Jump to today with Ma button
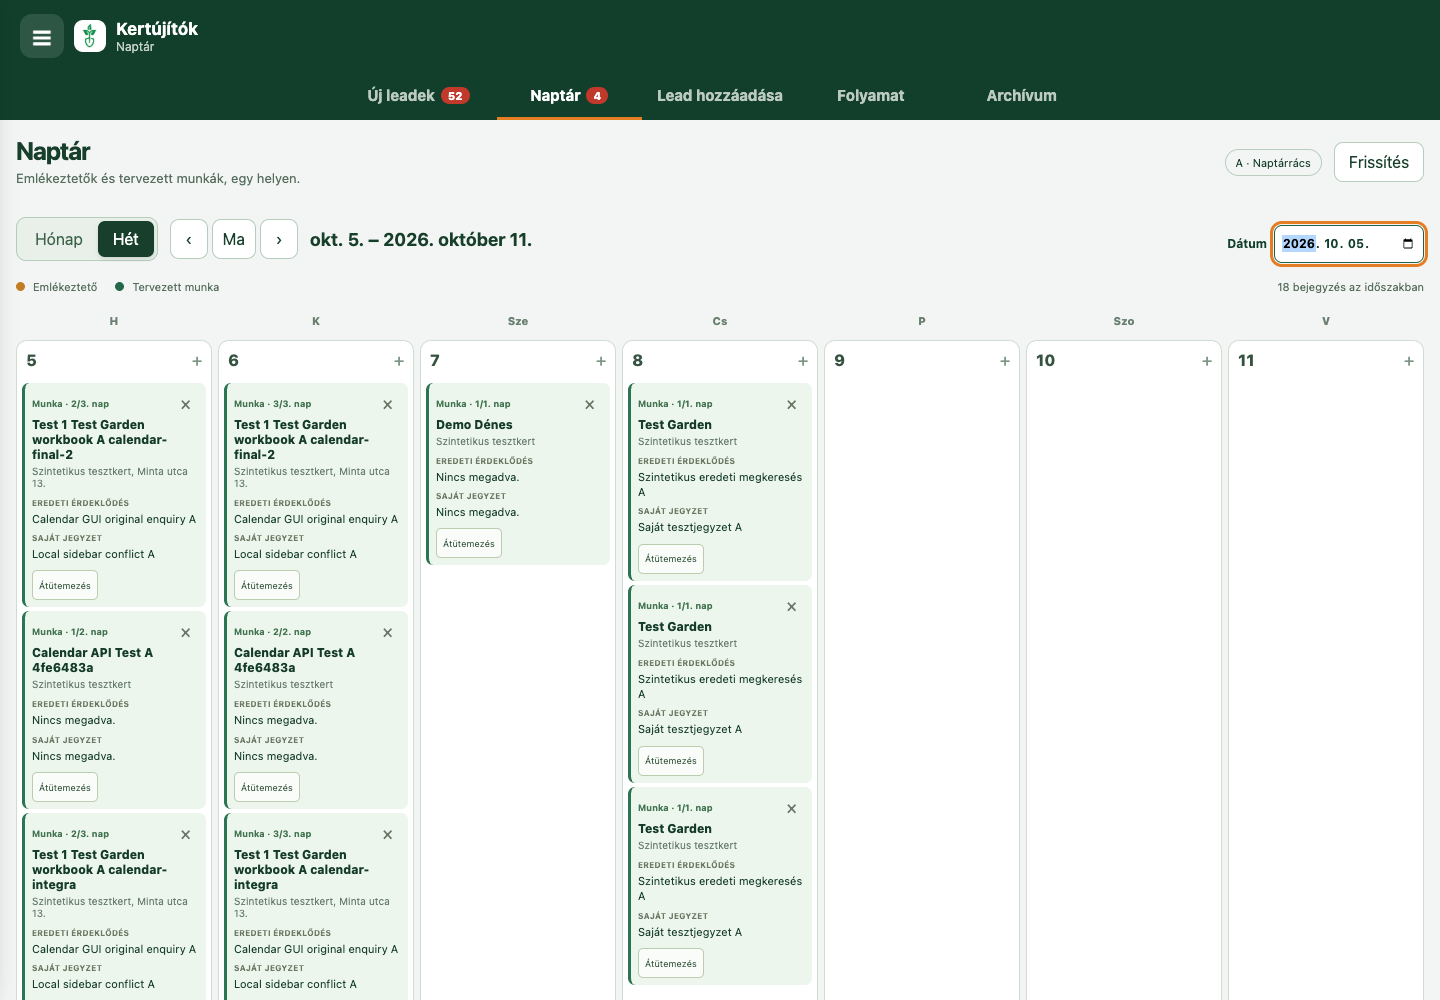This screenshot has width=1440, height=1000. coord(234,240)
